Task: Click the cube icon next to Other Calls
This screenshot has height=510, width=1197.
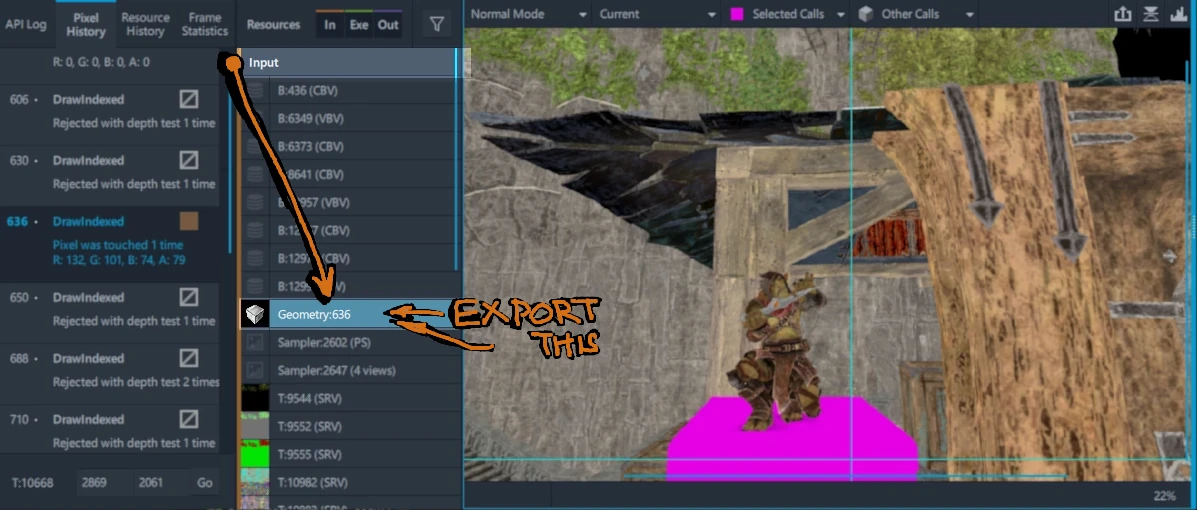Action: click(x=865, y=14)
